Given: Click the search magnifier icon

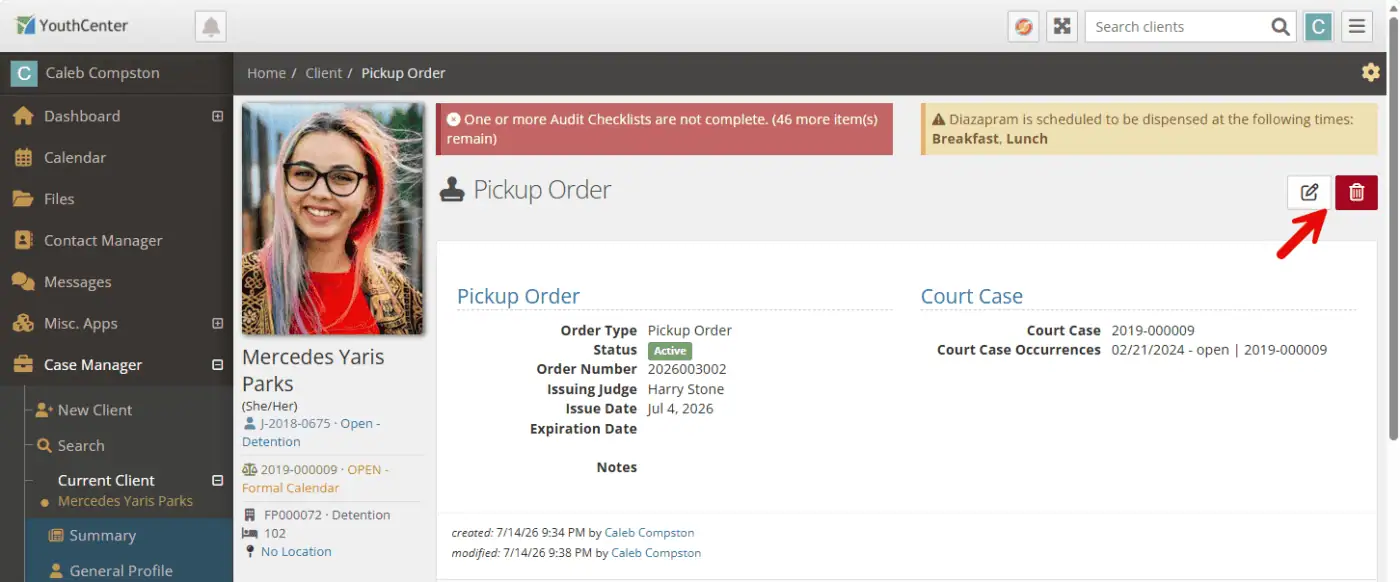Looking at the screenshot, I should [1280, 27].
